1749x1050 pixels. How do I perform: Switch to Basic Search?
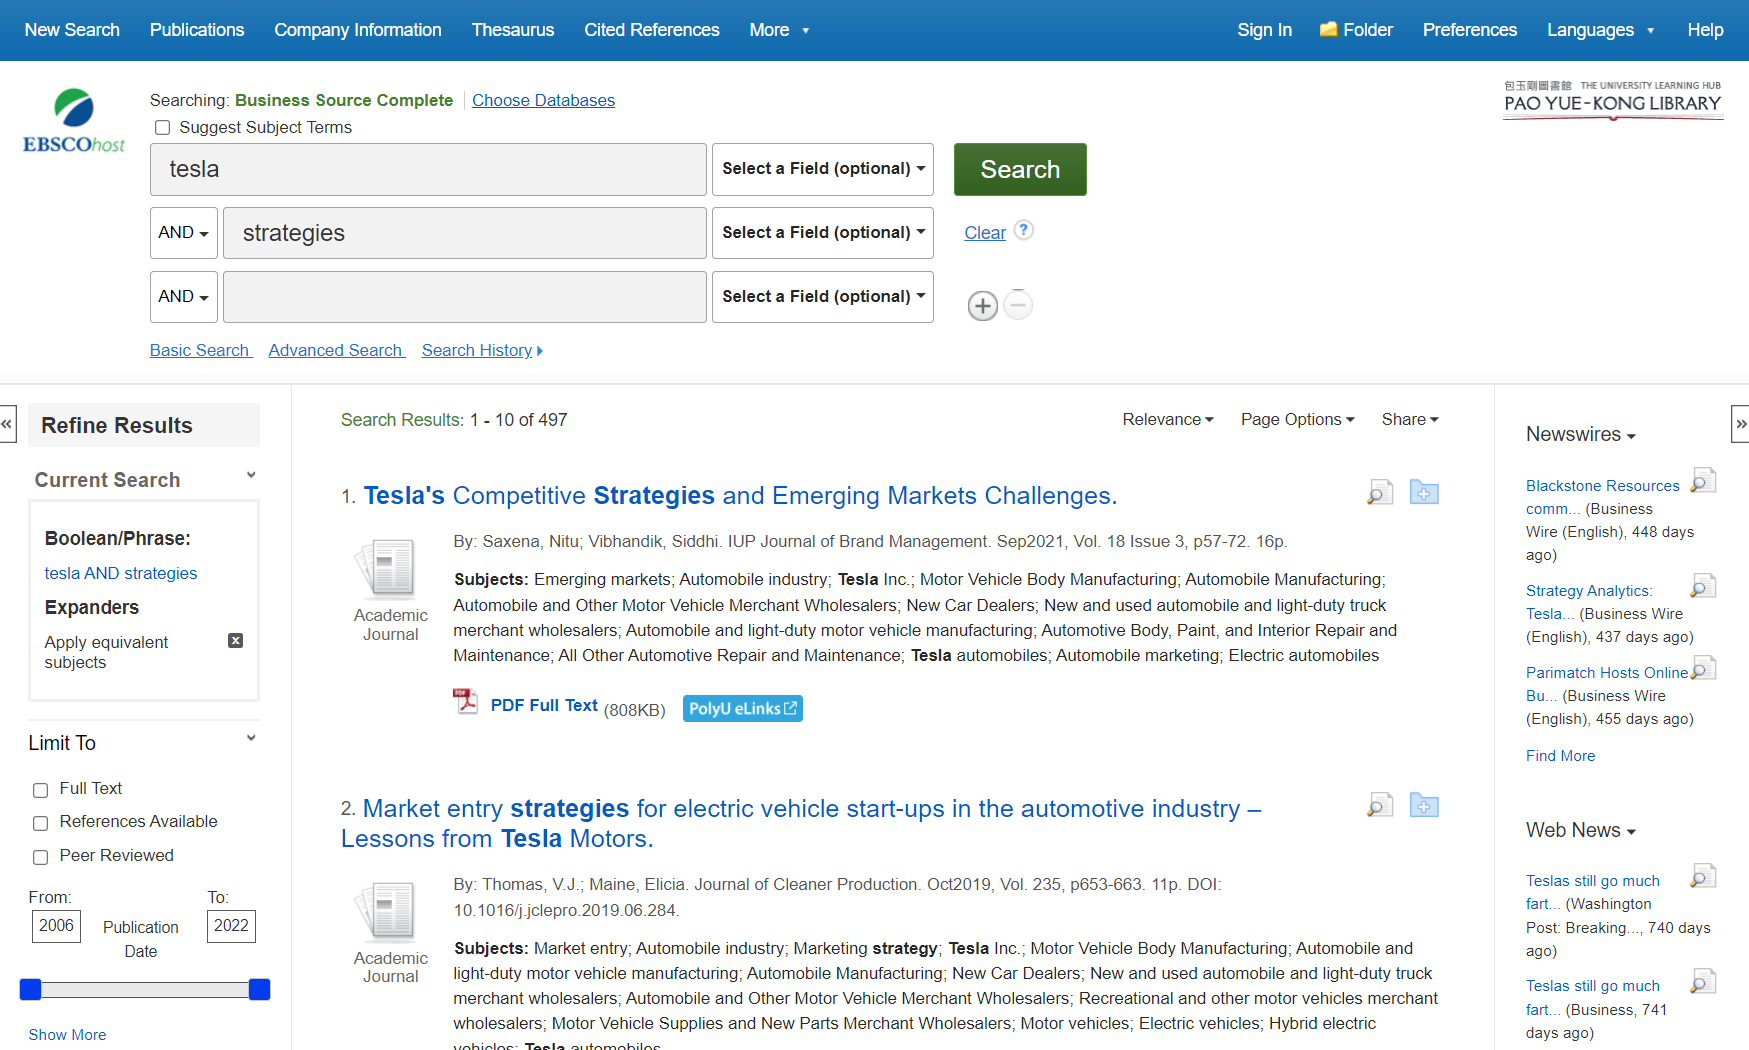coord(199,350)
